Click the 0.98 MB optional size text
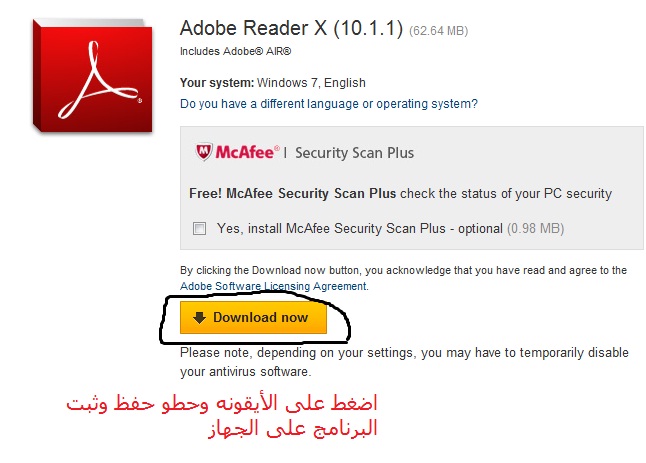 [535, 228]
